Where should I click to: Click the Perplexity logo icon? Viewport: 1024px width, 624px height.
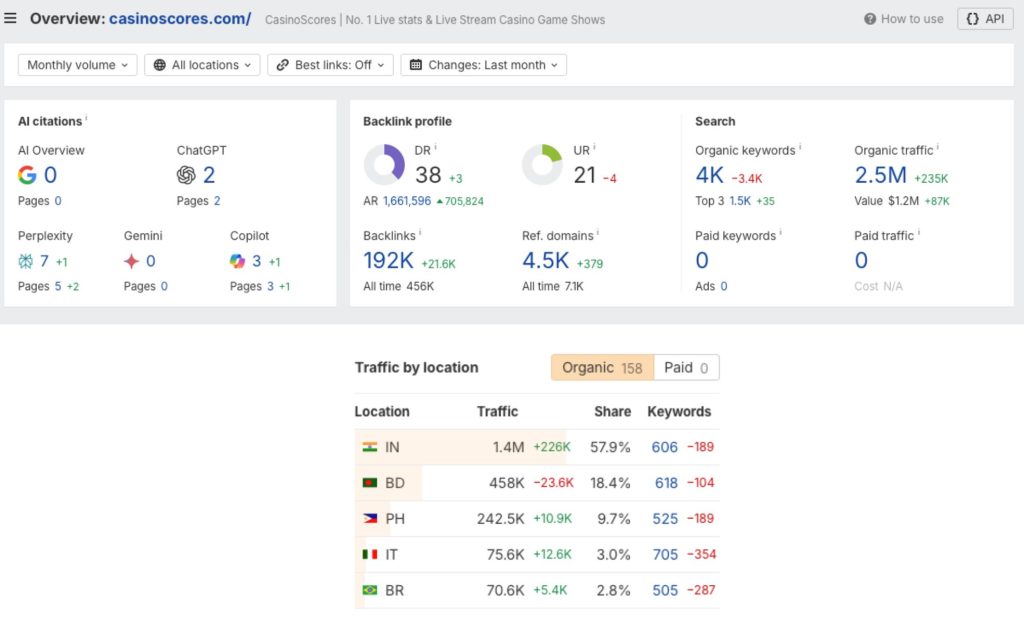[26, 261]
